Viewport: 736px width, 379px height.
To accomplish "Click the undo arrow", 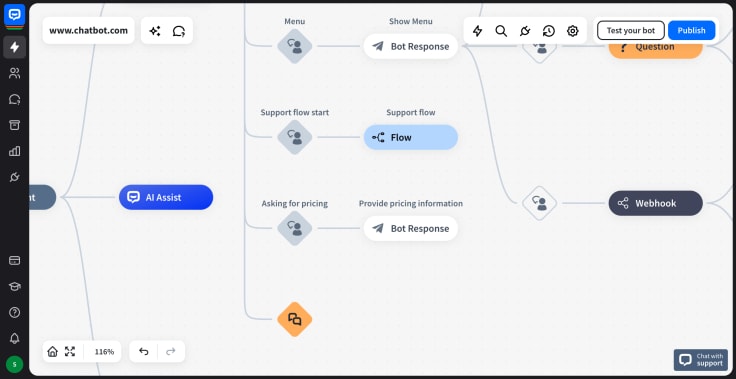I will (144, 351).
